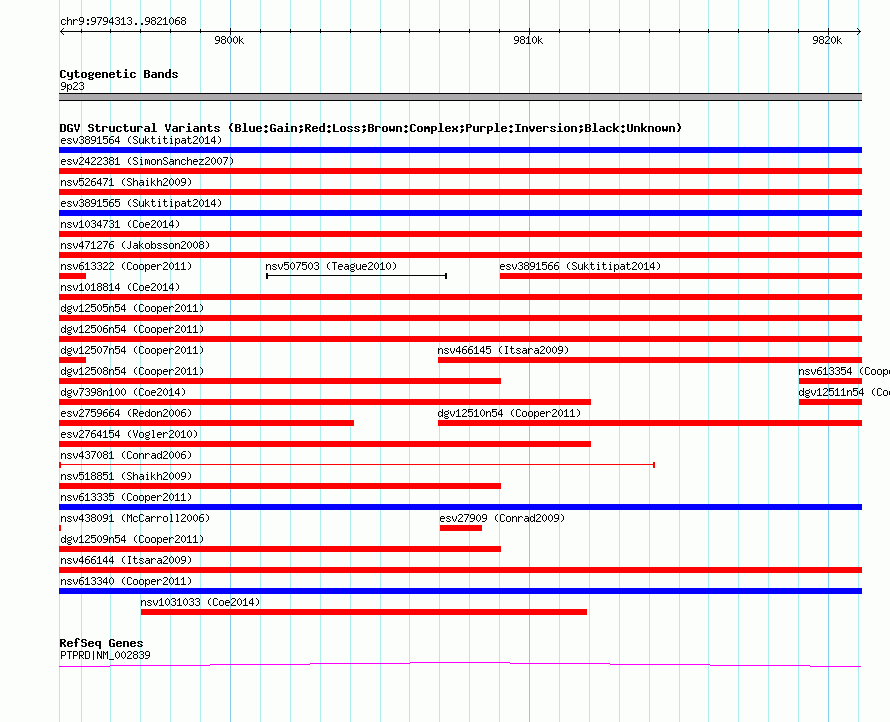890x722 pixels.
Task: Click the gray 9p23 cytogenetic band bar
Action: point(460,97)
